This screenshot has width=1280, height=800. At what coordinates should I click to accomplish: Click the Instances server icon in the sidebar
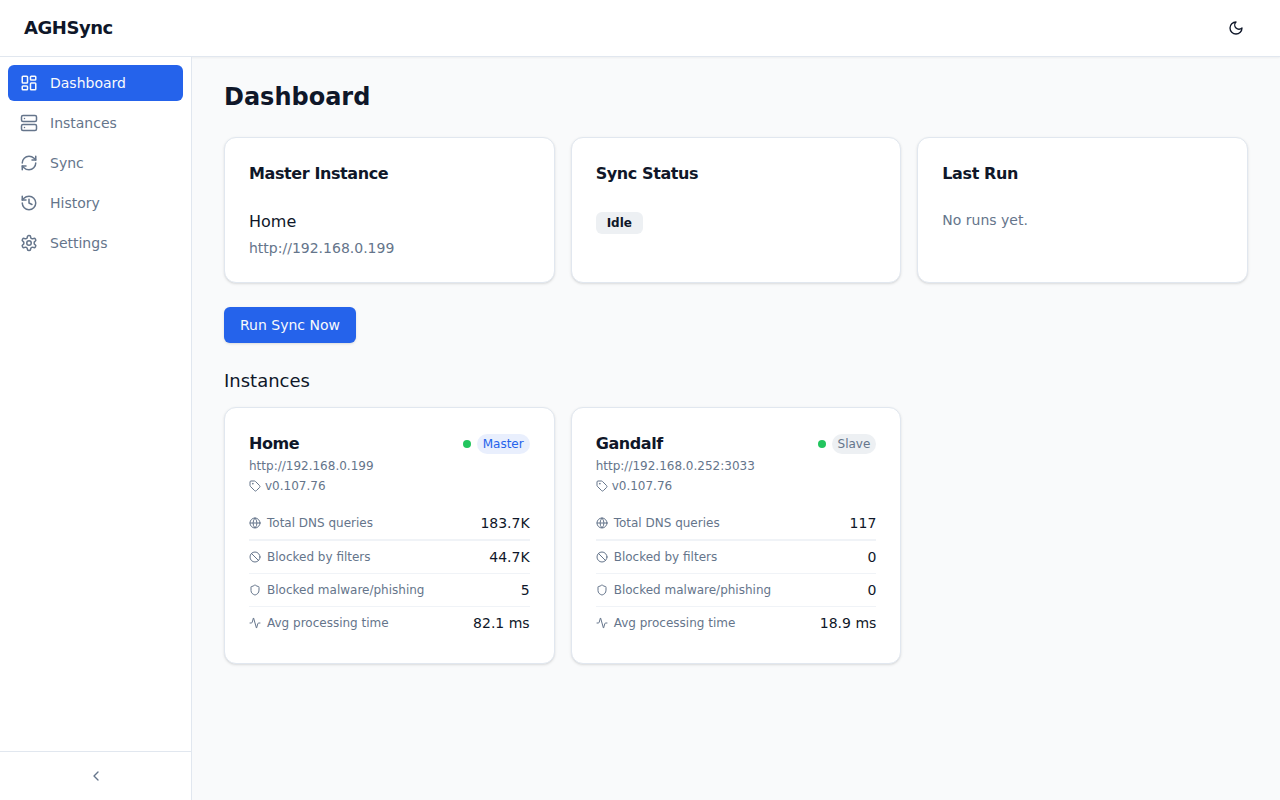[x=29, y=123]
